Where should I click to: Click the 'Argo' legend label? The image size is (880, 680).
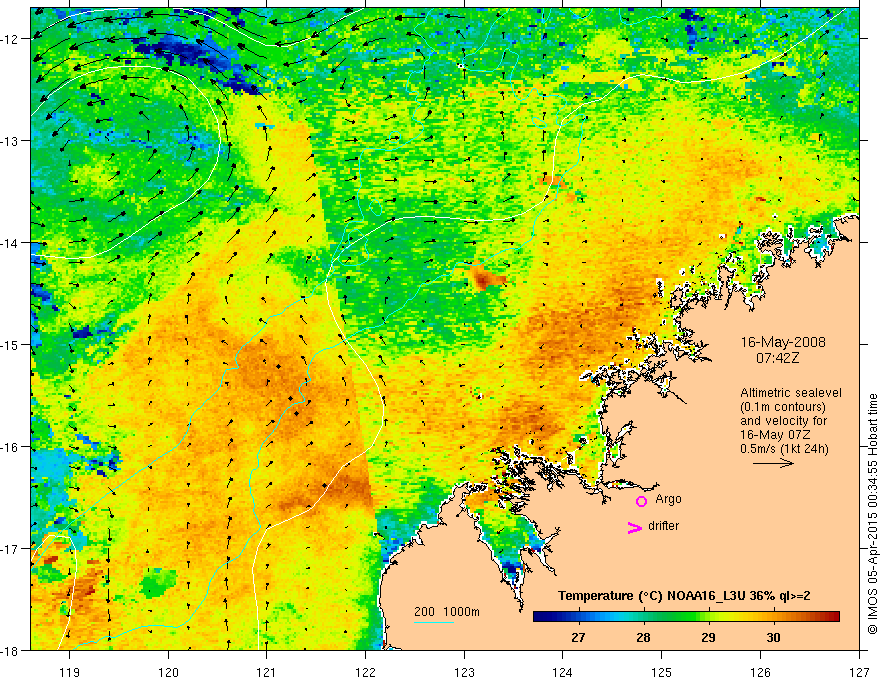pos(668,499)
